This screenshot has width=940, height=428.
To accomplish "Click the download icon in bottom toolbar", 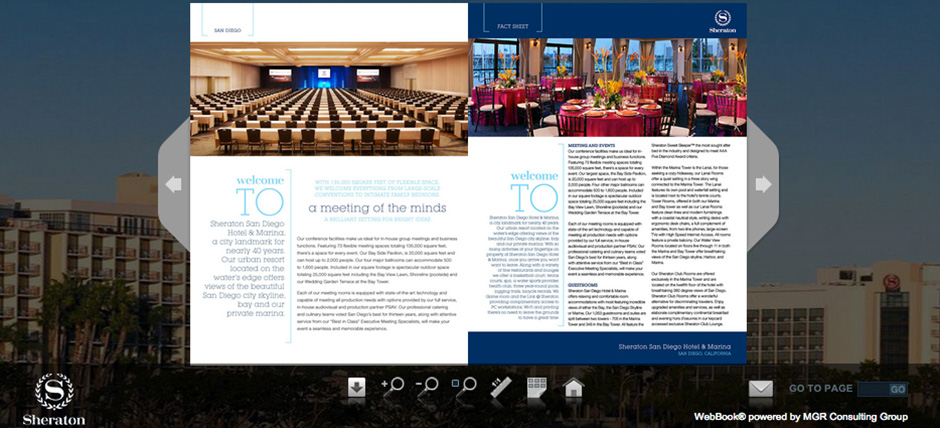I will pos(357,388).
